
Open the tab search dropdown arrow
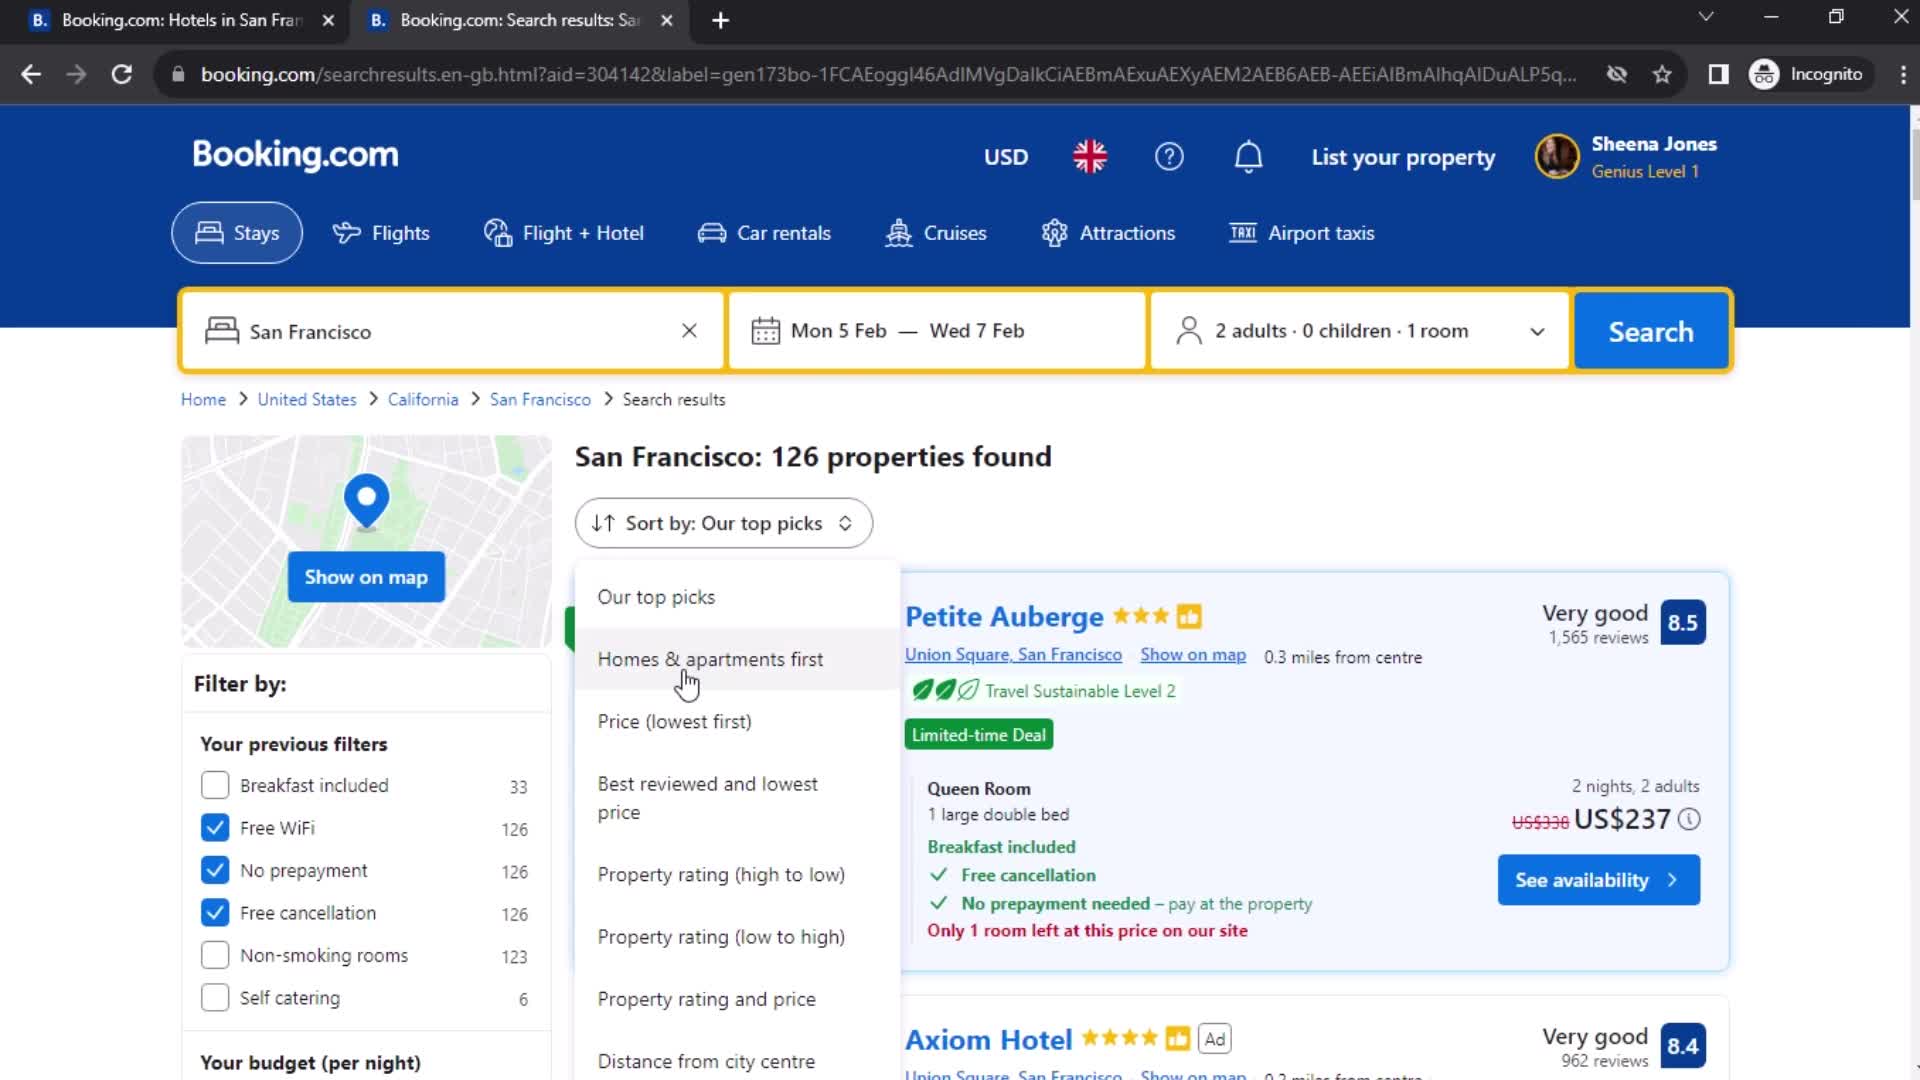click(x=1706, y=17)
